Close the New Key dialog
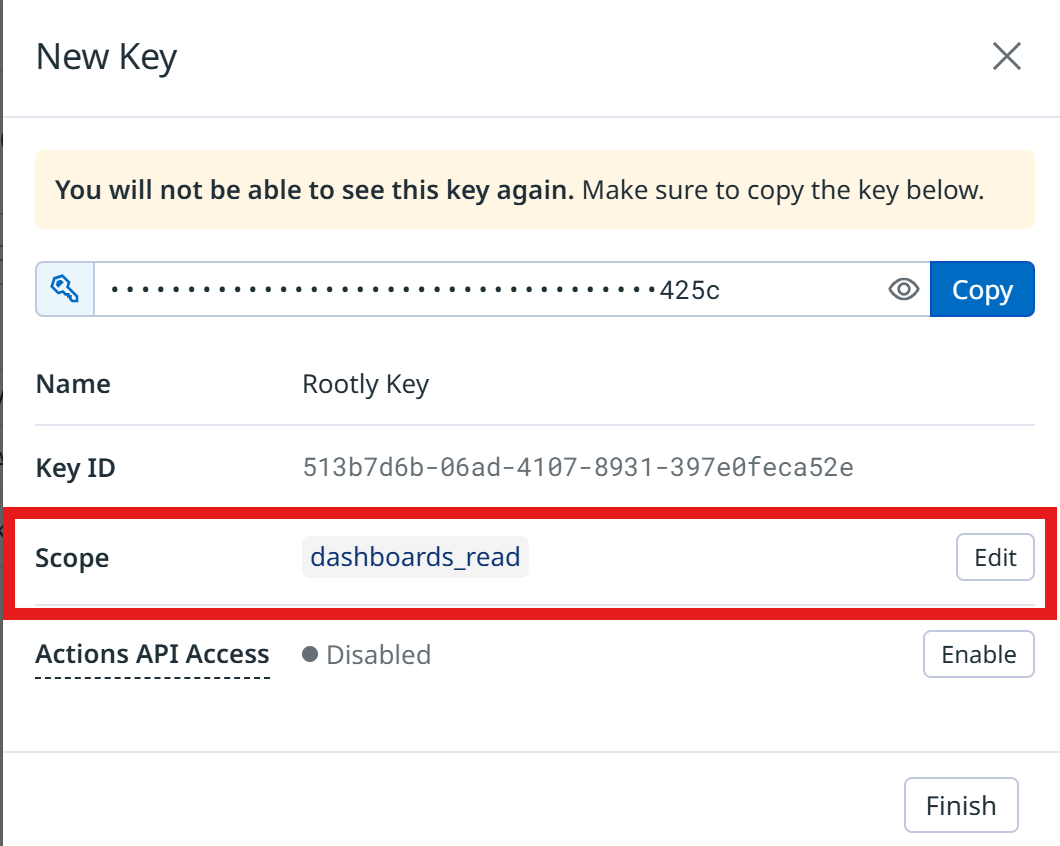This screenshot has width=1060, height=846. [x=1006, y=57]
